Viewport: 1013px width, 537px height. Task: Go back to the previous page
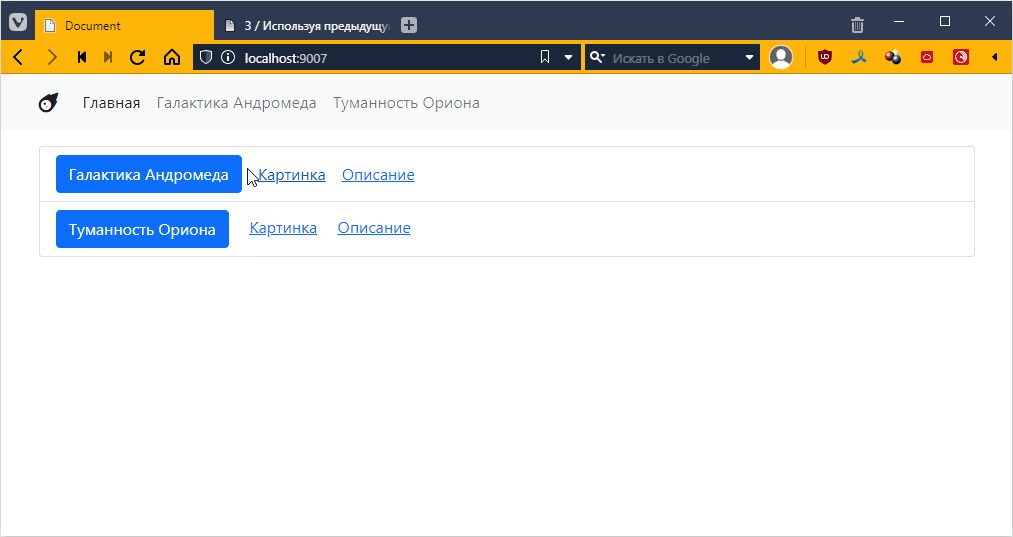[x=18, y=58]
